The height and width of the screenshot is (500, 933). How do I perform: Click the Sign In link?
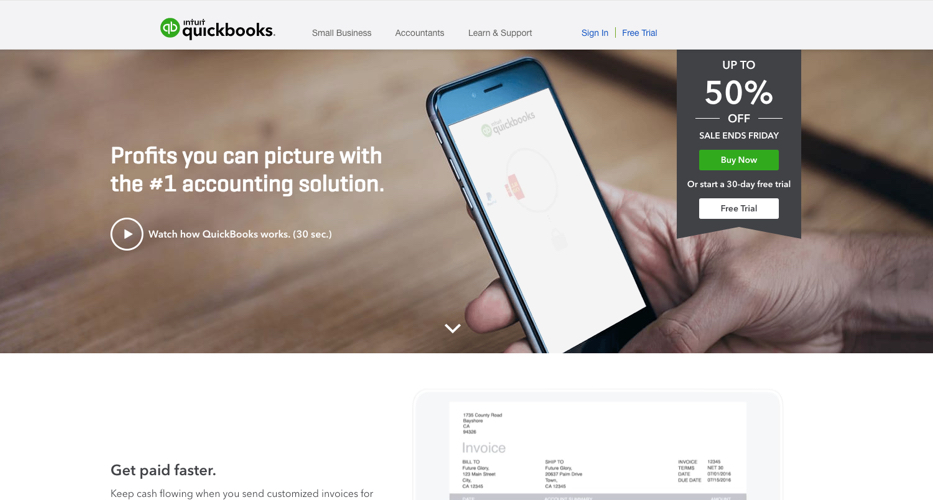(594, 33)
